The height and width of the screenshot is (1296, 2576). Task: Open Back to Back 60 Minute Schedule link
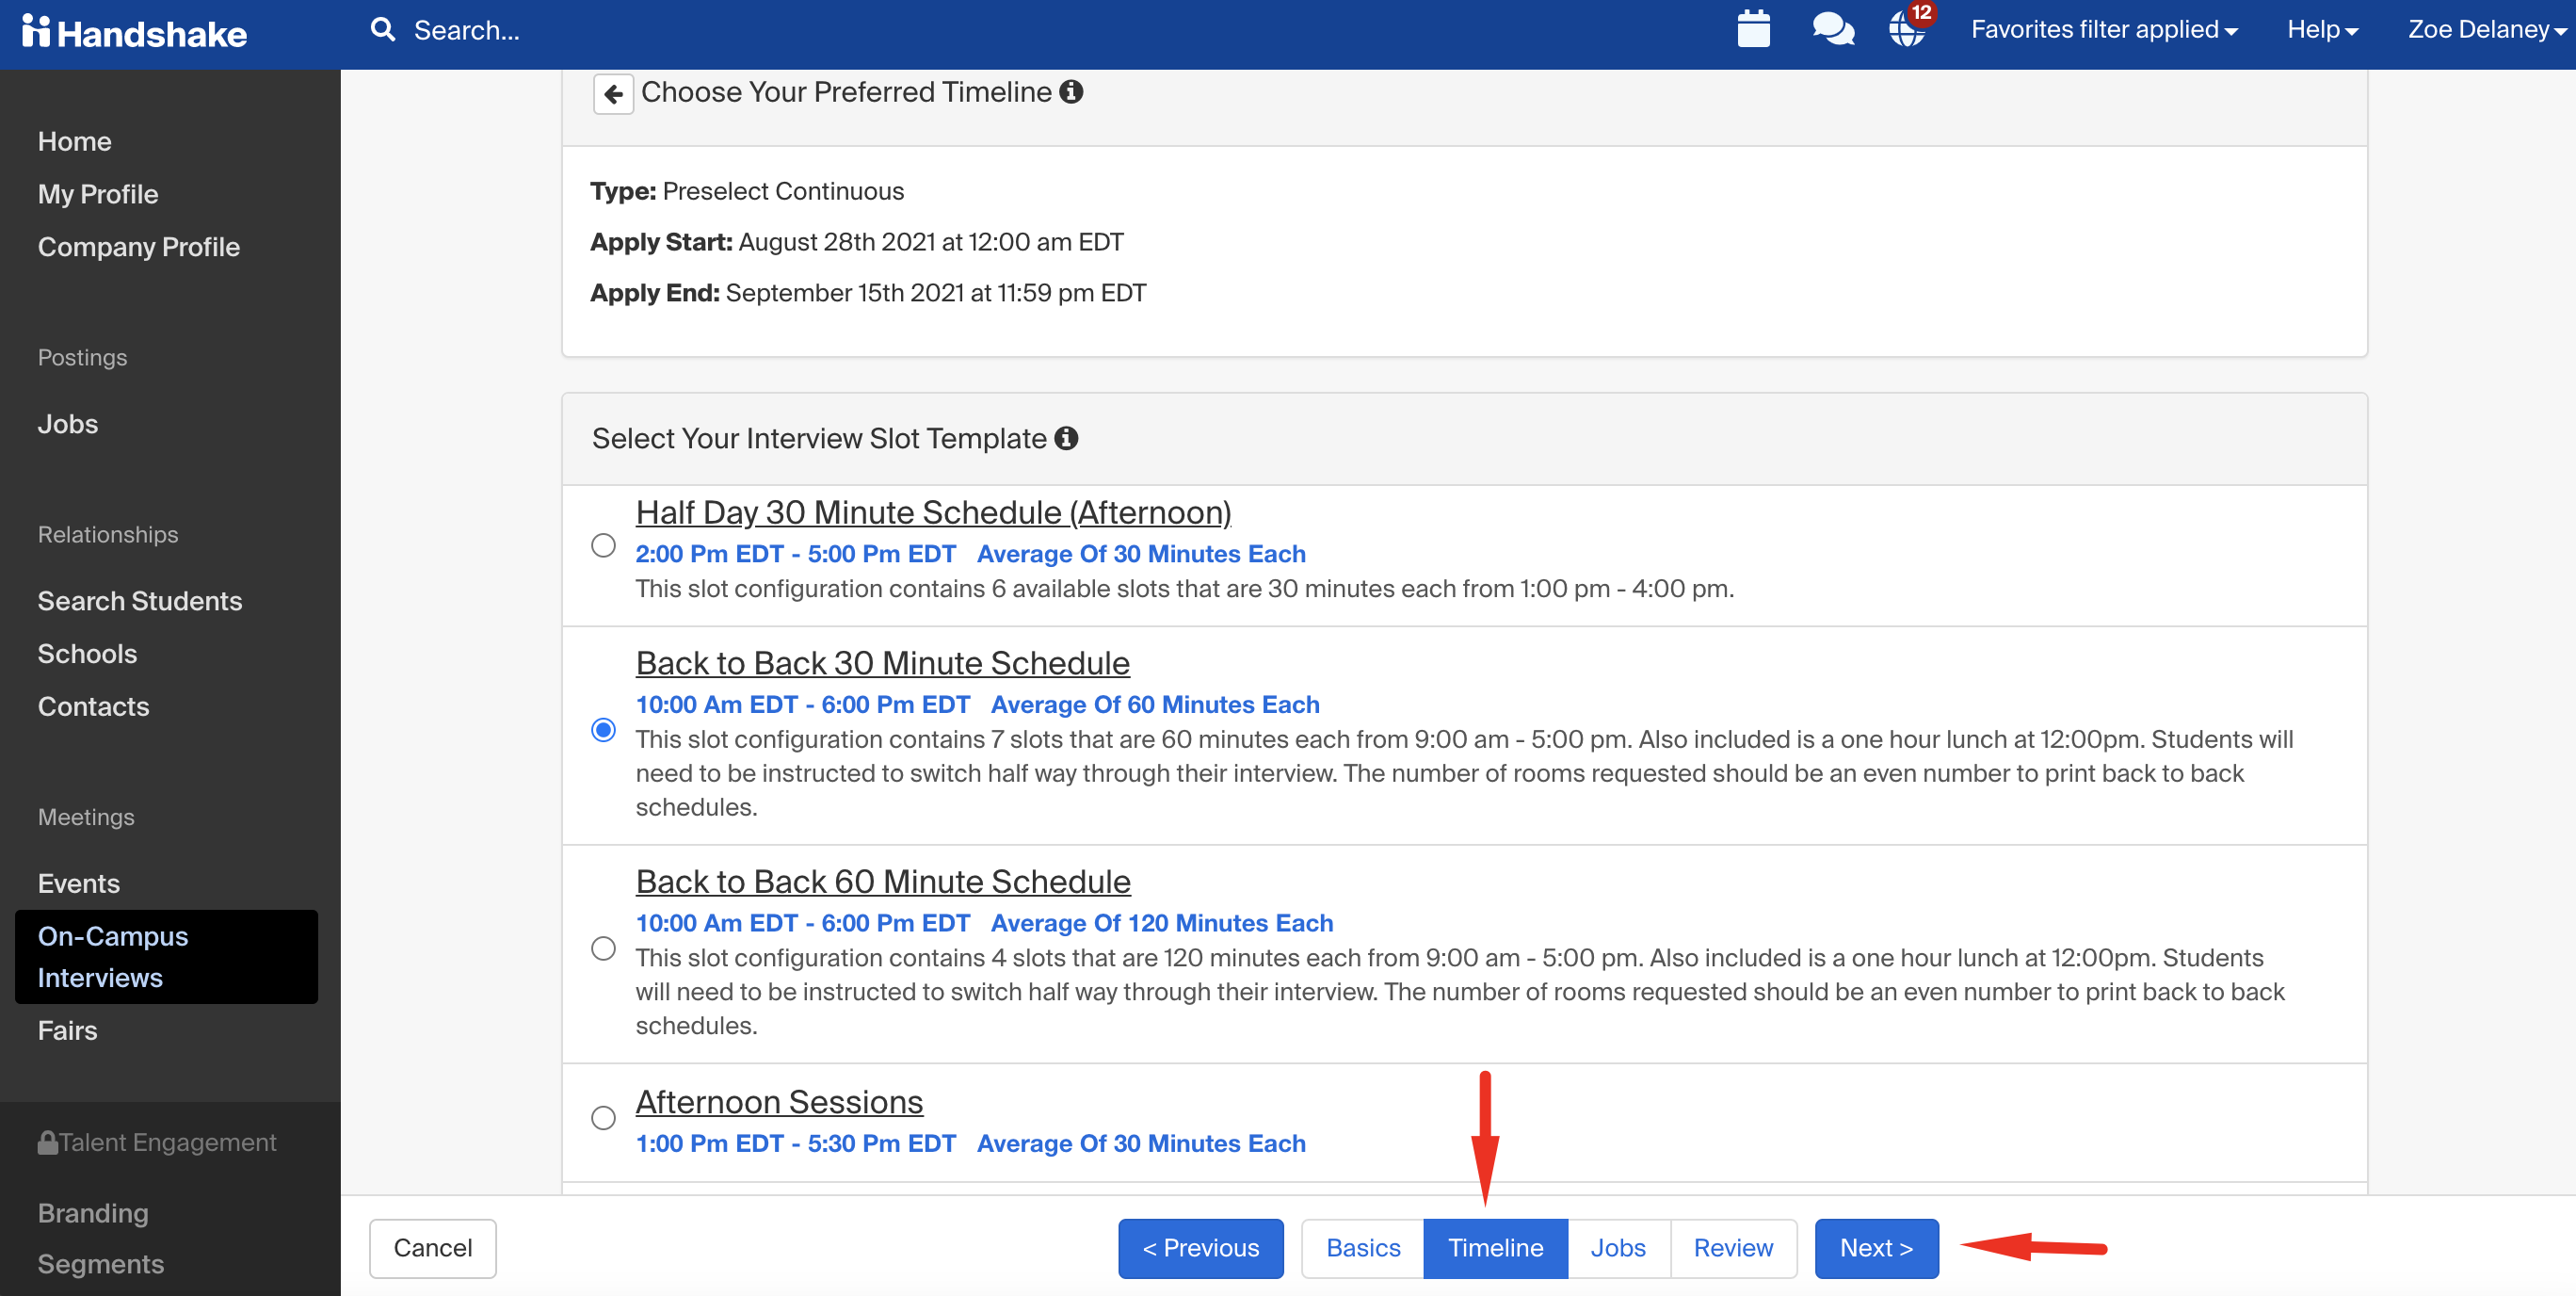[883, 882]
